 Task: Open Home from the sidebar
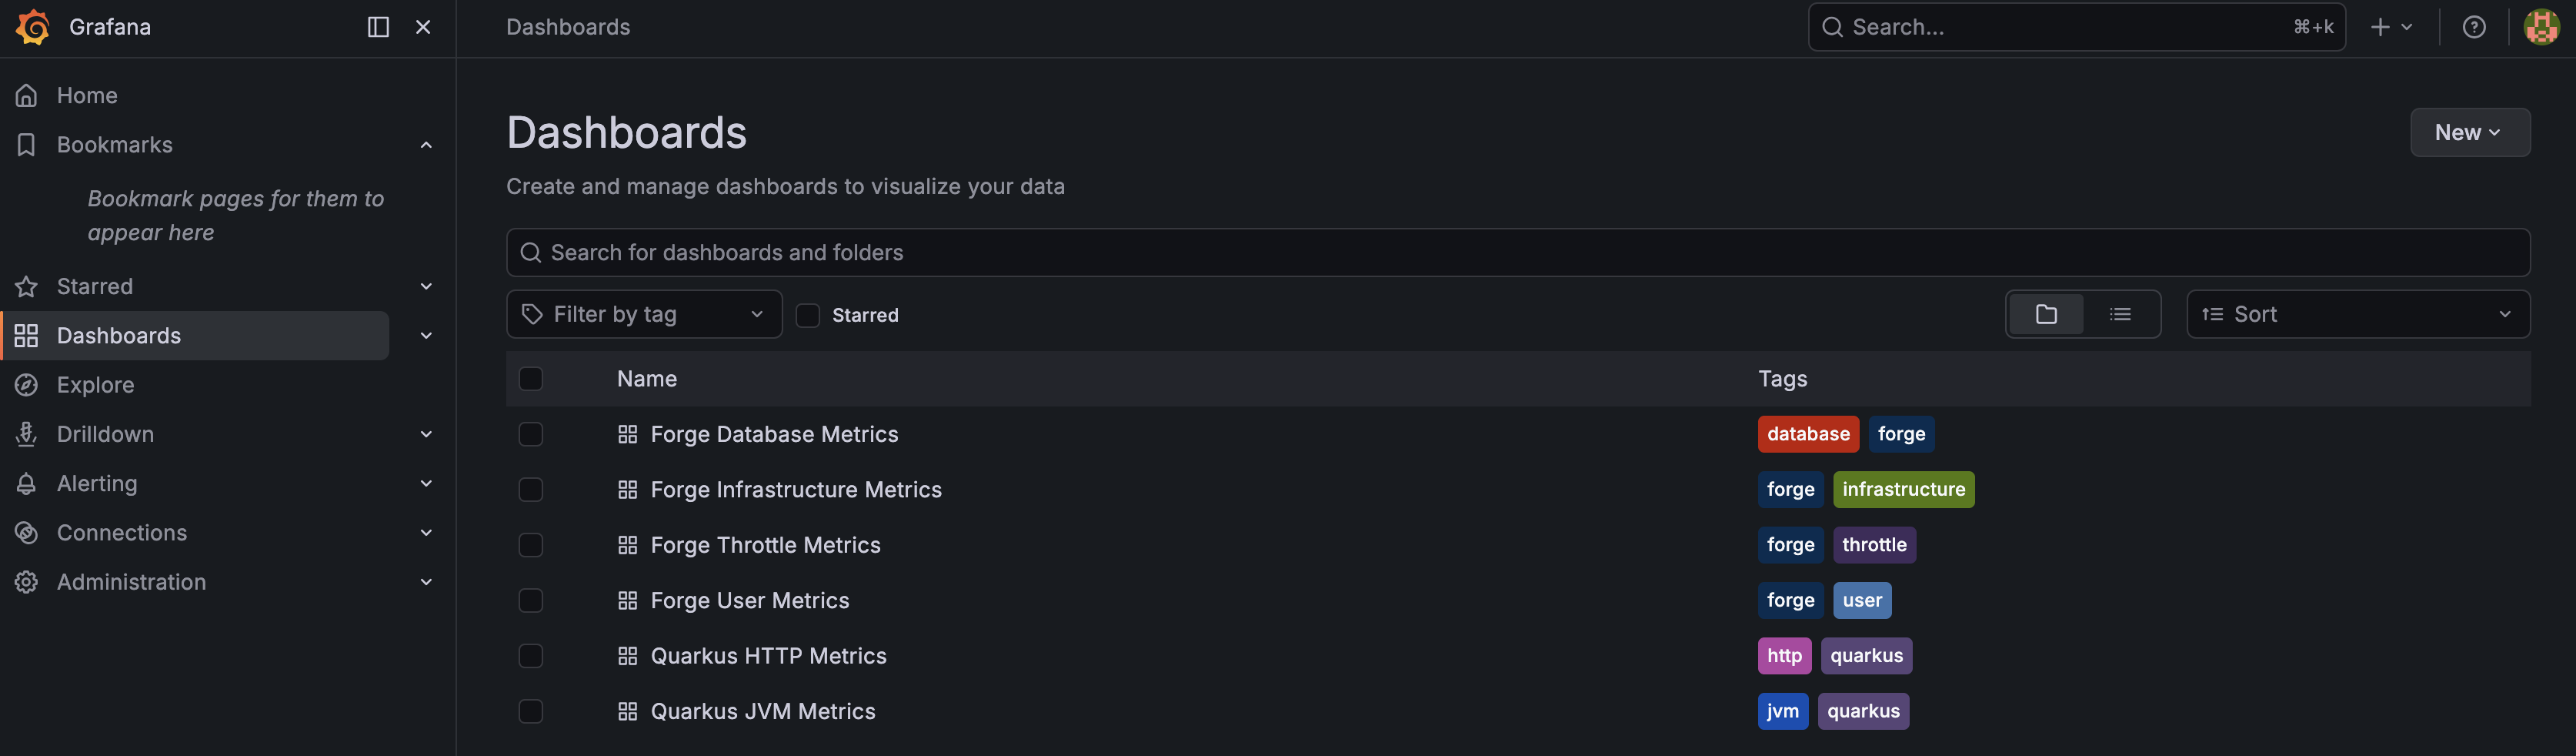(87, 95)
